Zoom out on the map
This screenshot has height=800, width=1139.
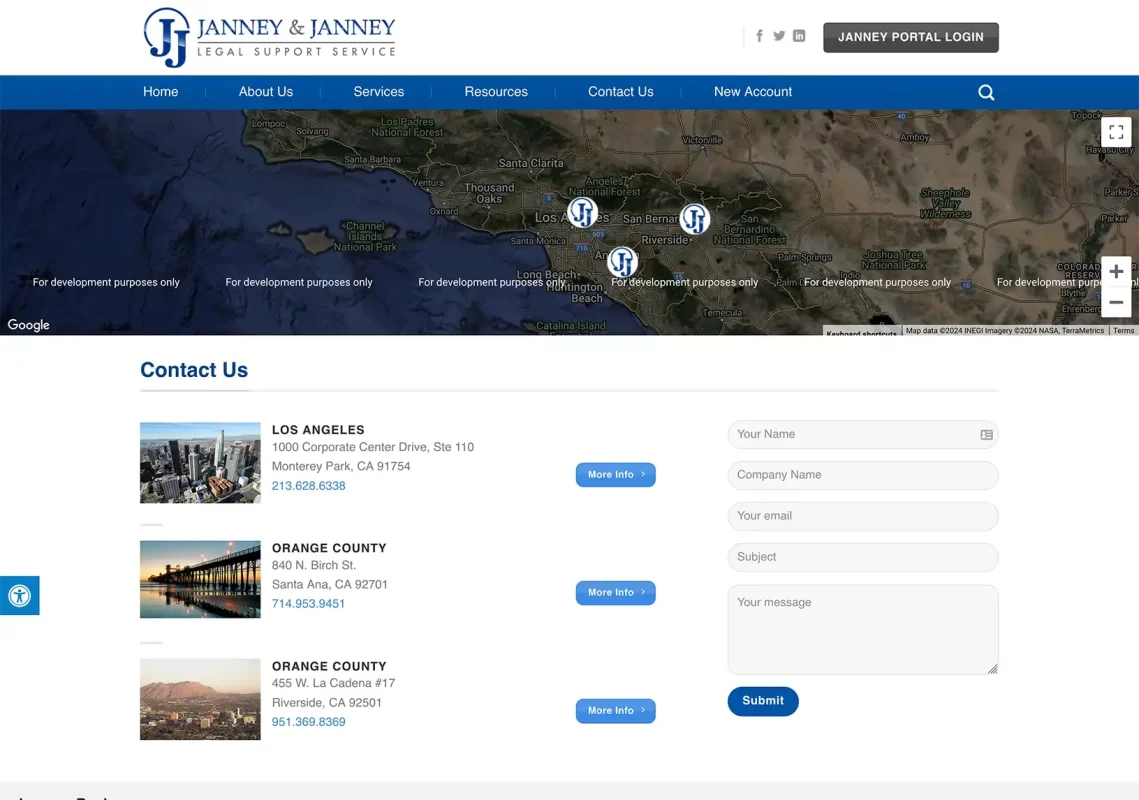1116,302
